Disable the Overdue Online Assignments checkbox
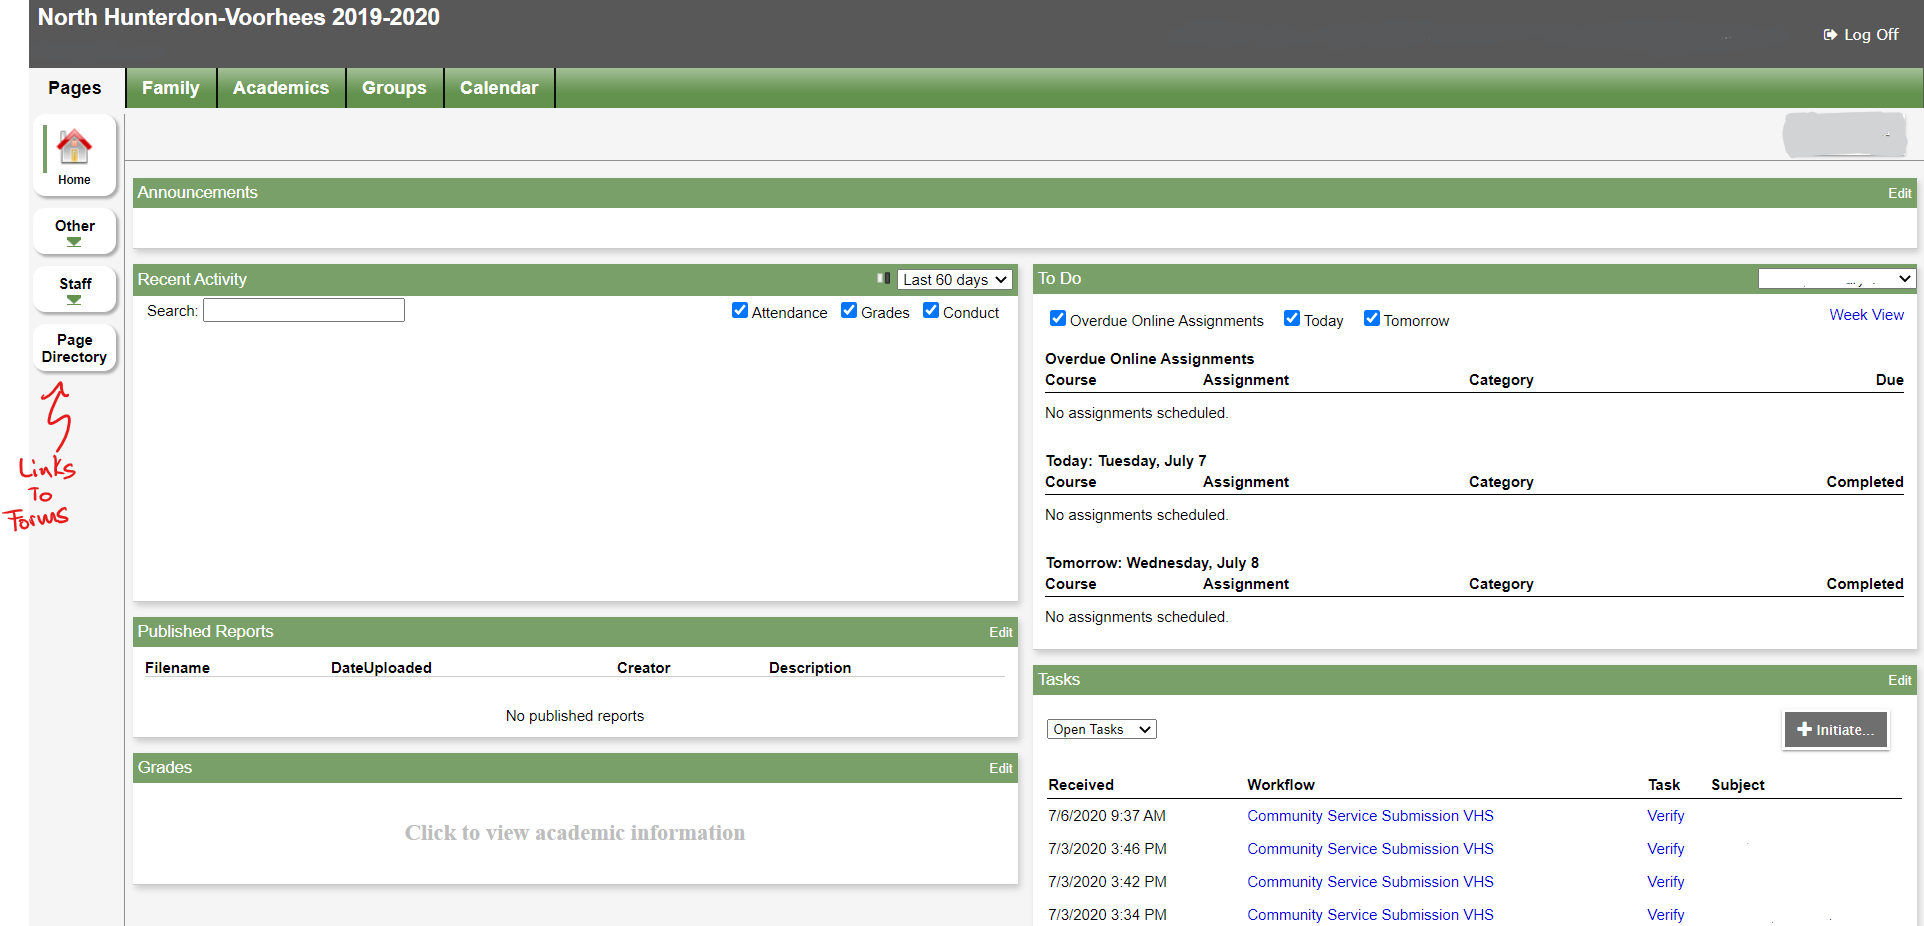 1057,319
